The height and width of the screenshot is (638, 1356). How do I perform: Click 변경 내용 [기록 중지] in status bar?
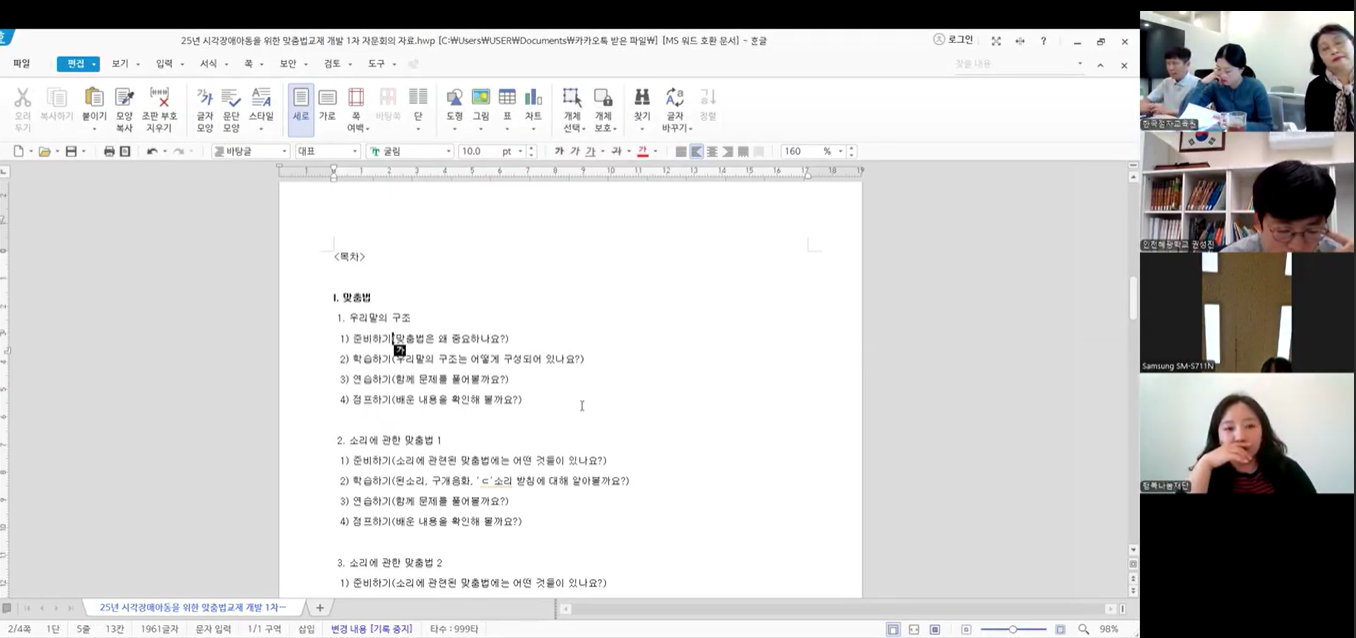[x=371, y=629]
